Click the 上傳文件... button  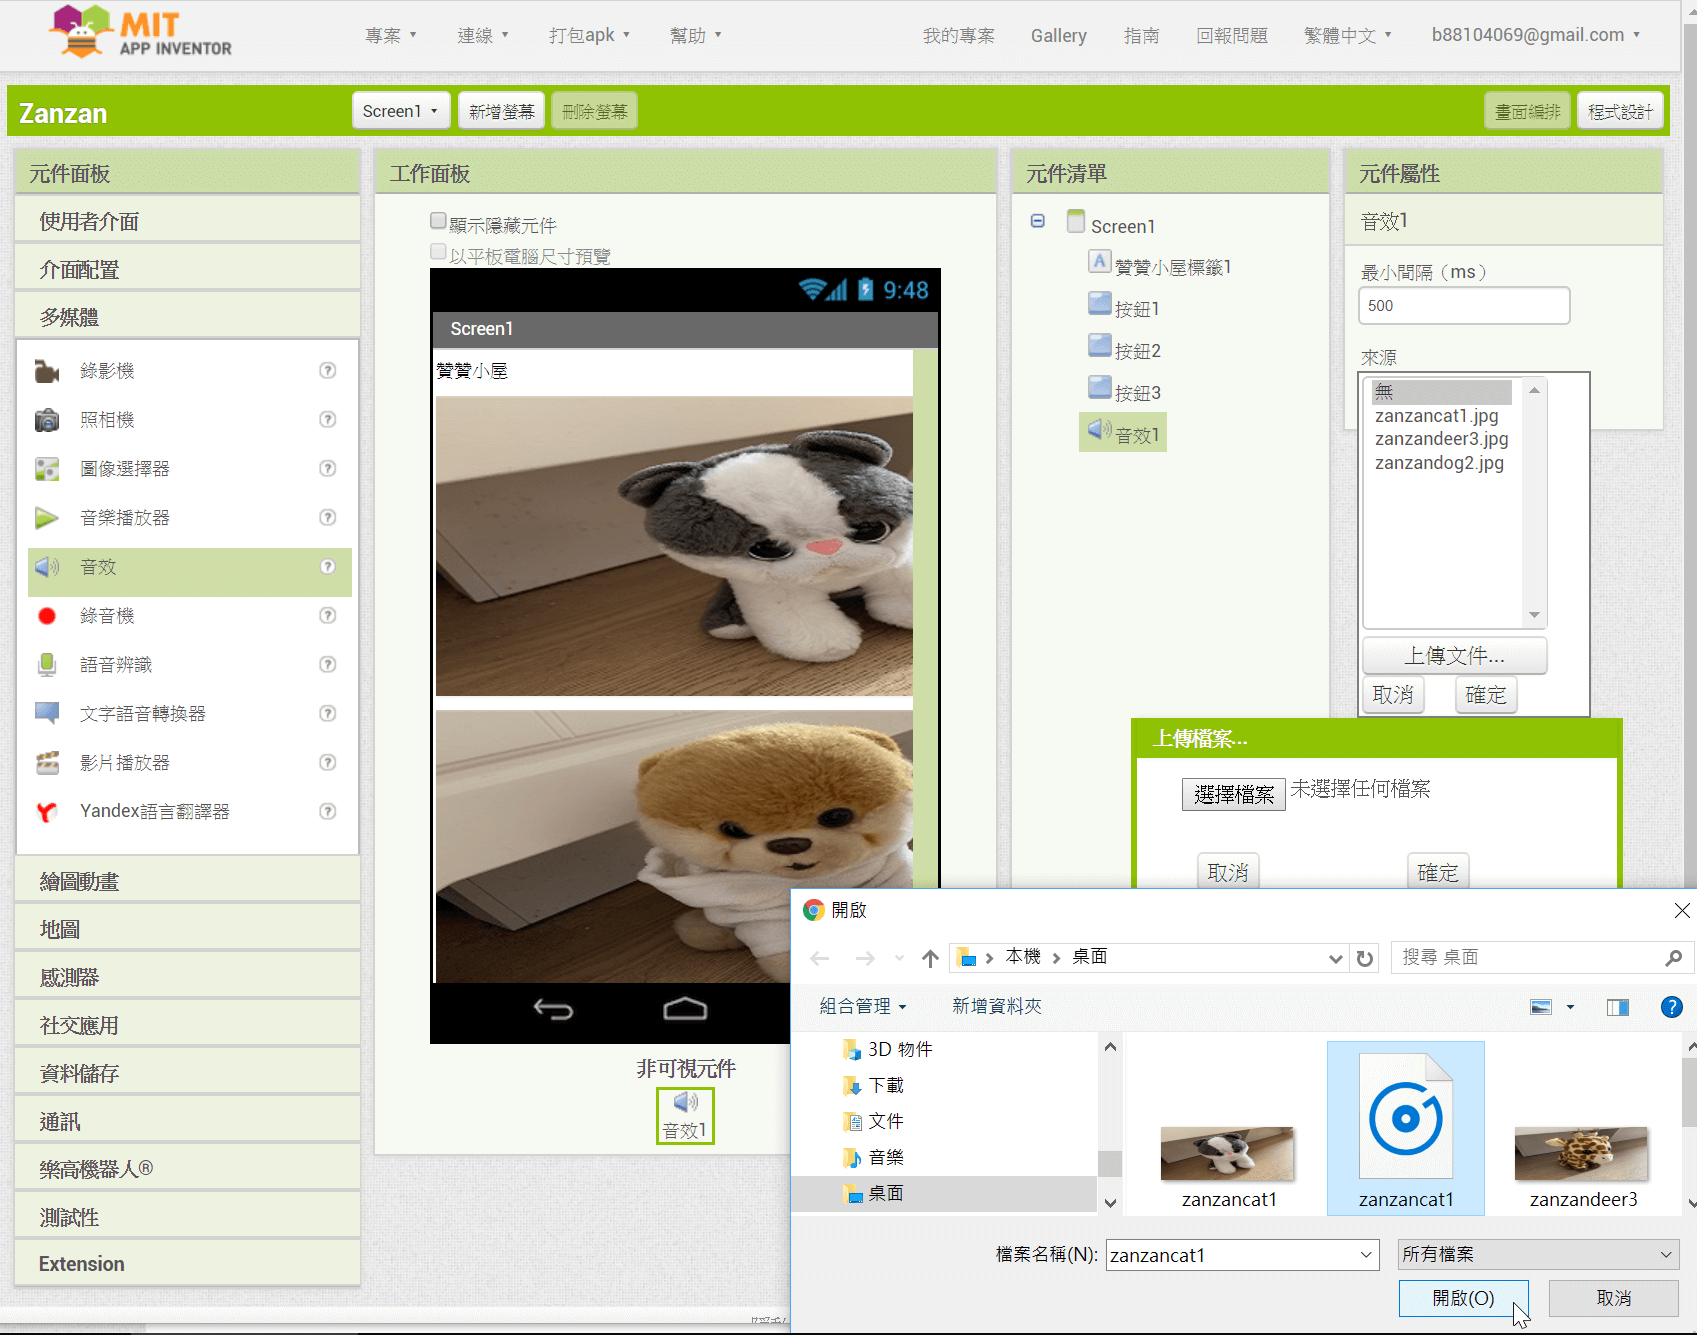click(x=1454, y=656)
